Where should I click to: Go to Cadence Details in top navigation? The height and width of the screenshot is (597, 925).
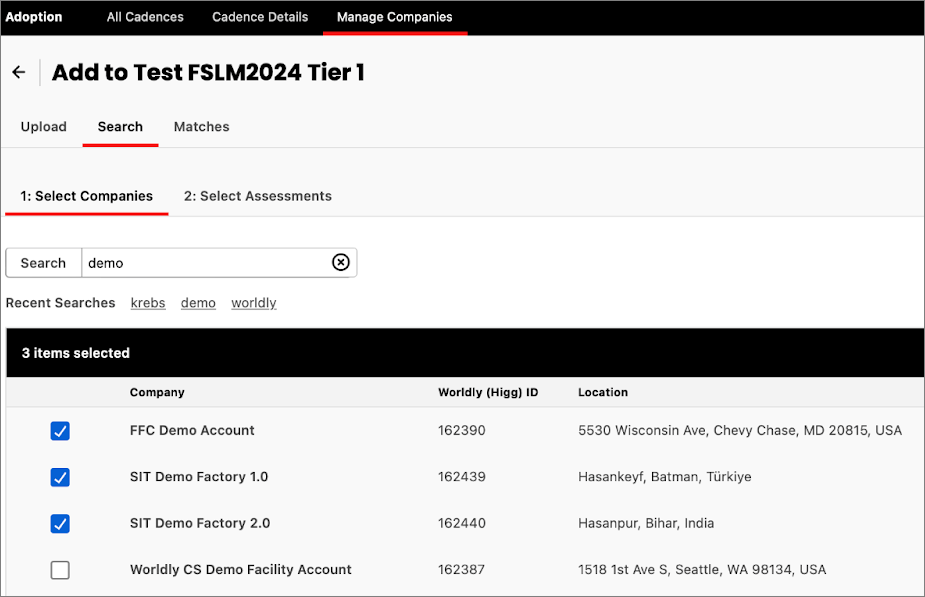(260, 17)
